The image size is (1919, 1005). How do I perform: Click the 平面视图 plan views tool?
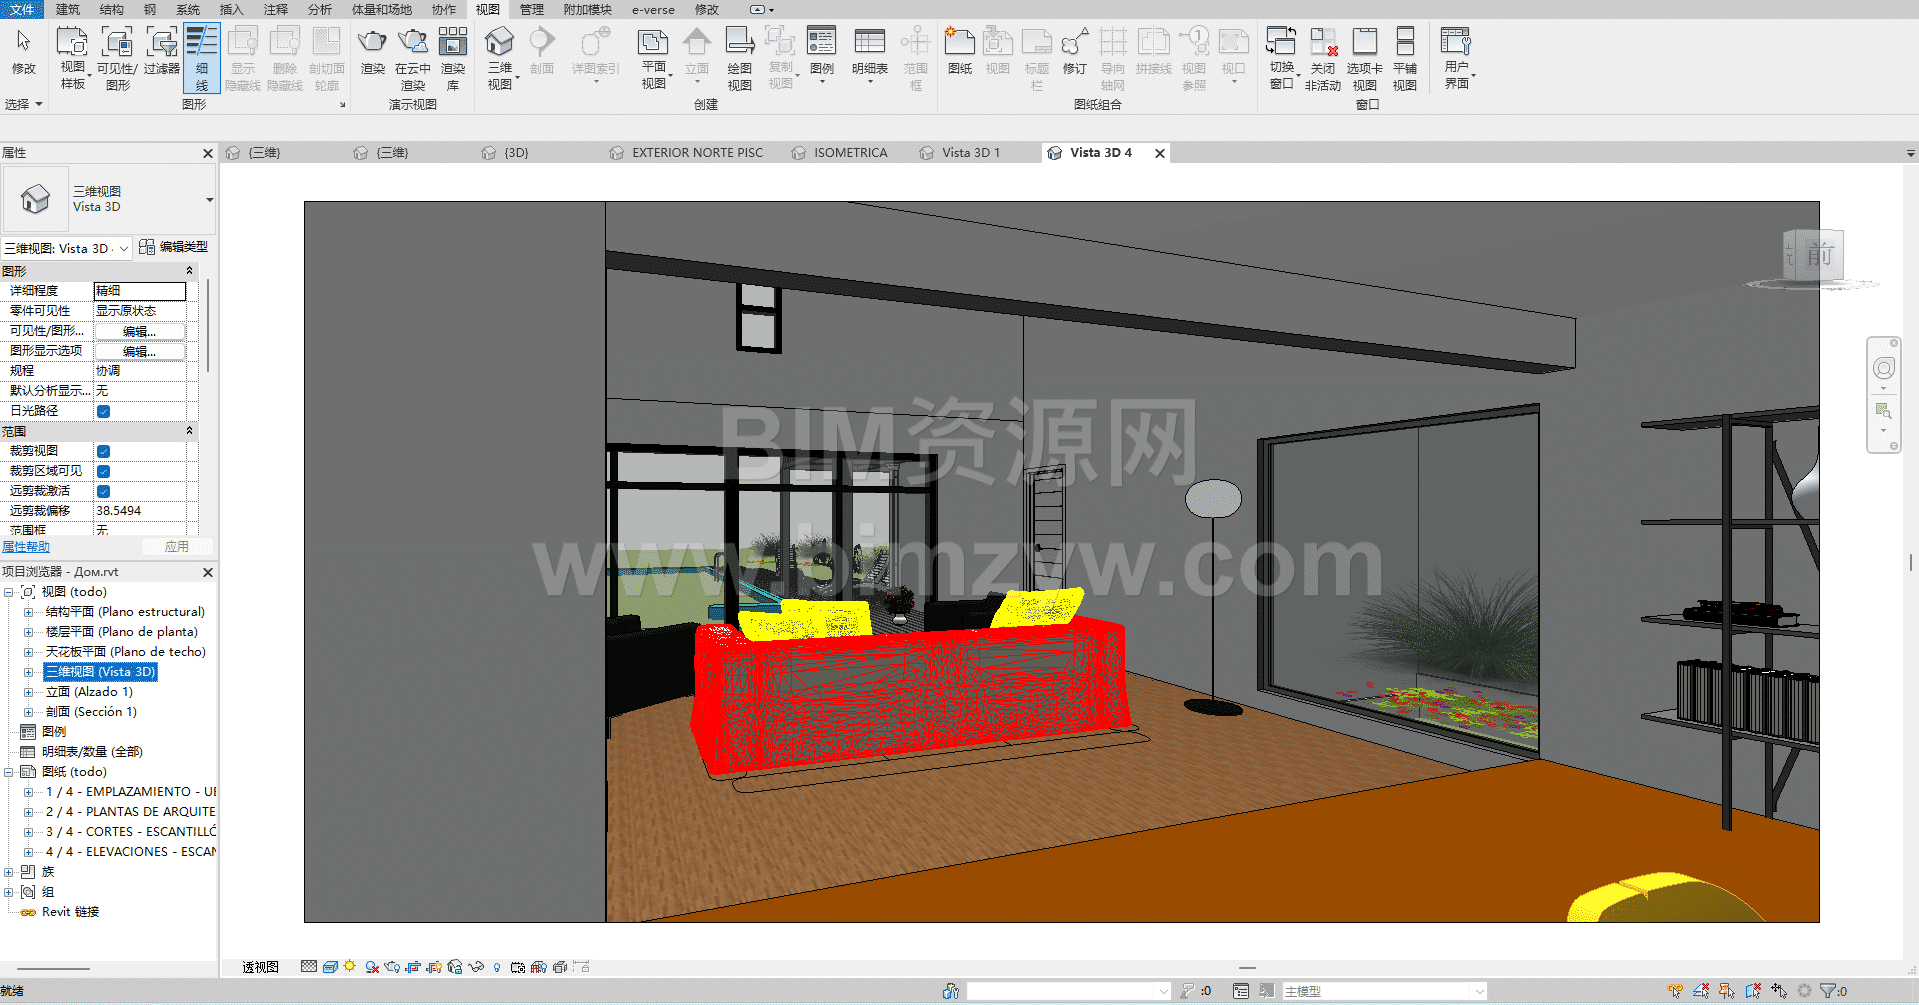point(653,58)
